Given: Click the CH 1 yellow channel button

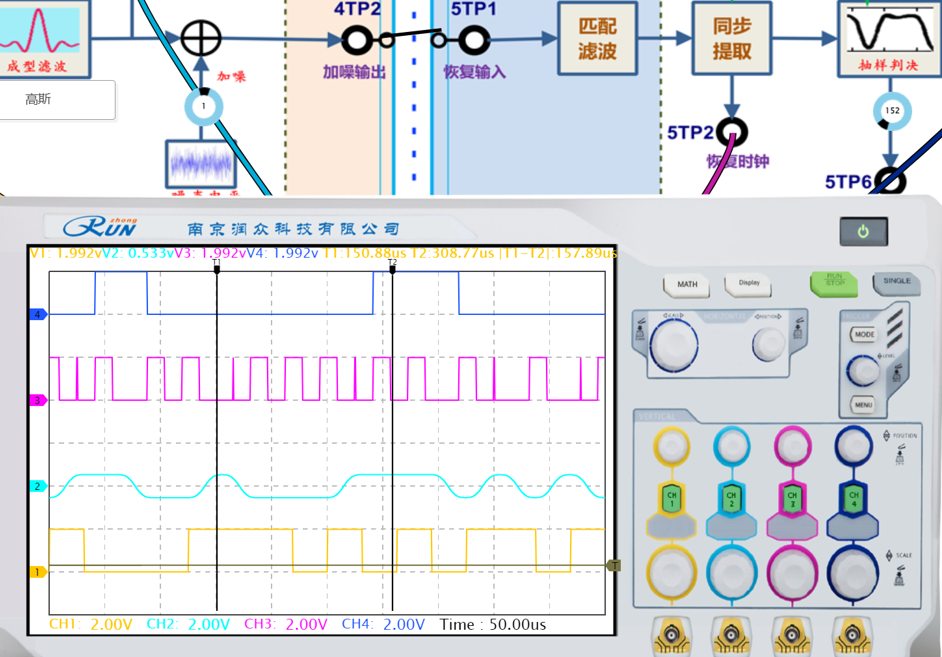Looking at the screenshot, I should [x=671, y=497].
